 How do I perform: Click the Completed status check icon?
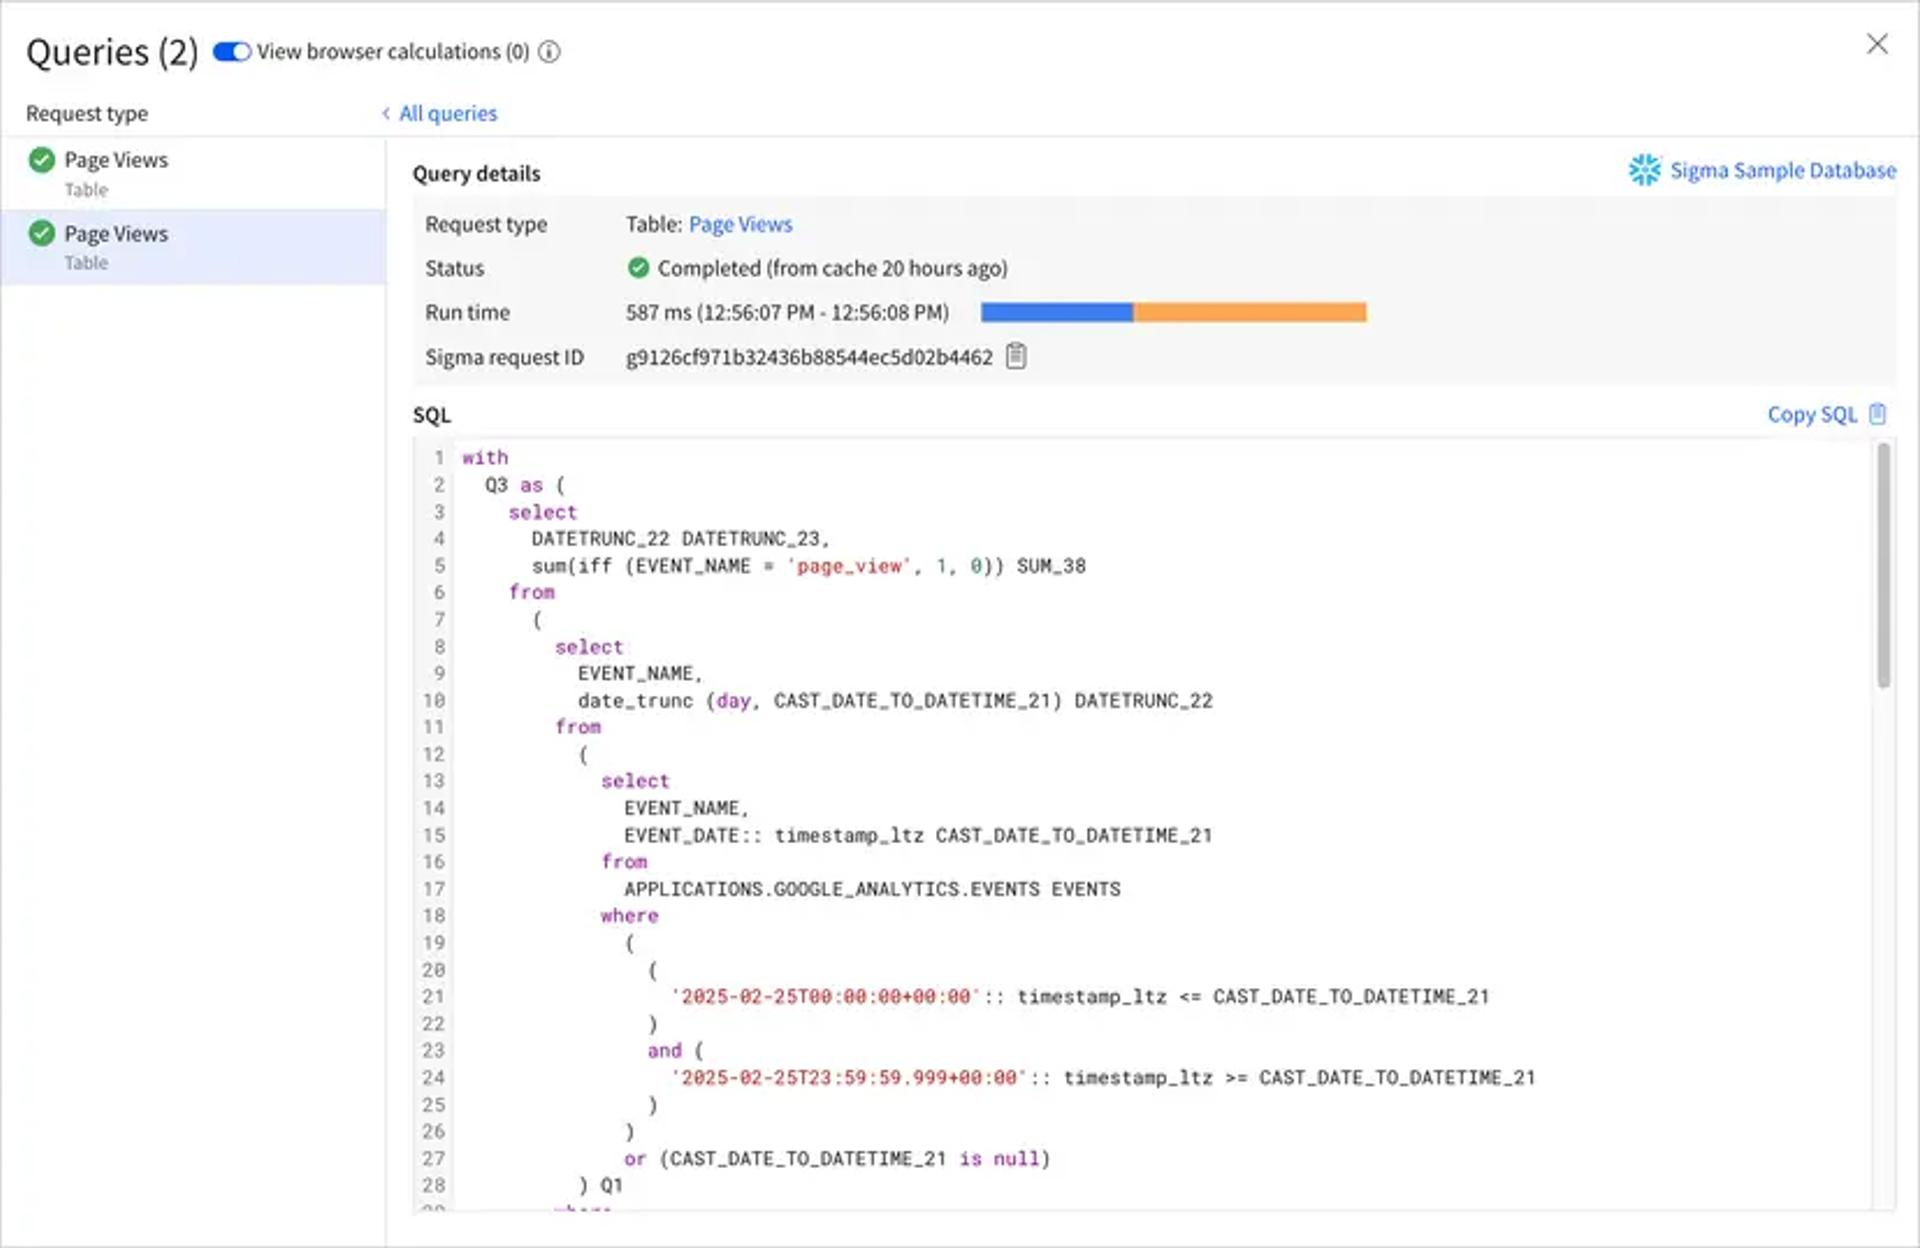click(x=638, y=268)
